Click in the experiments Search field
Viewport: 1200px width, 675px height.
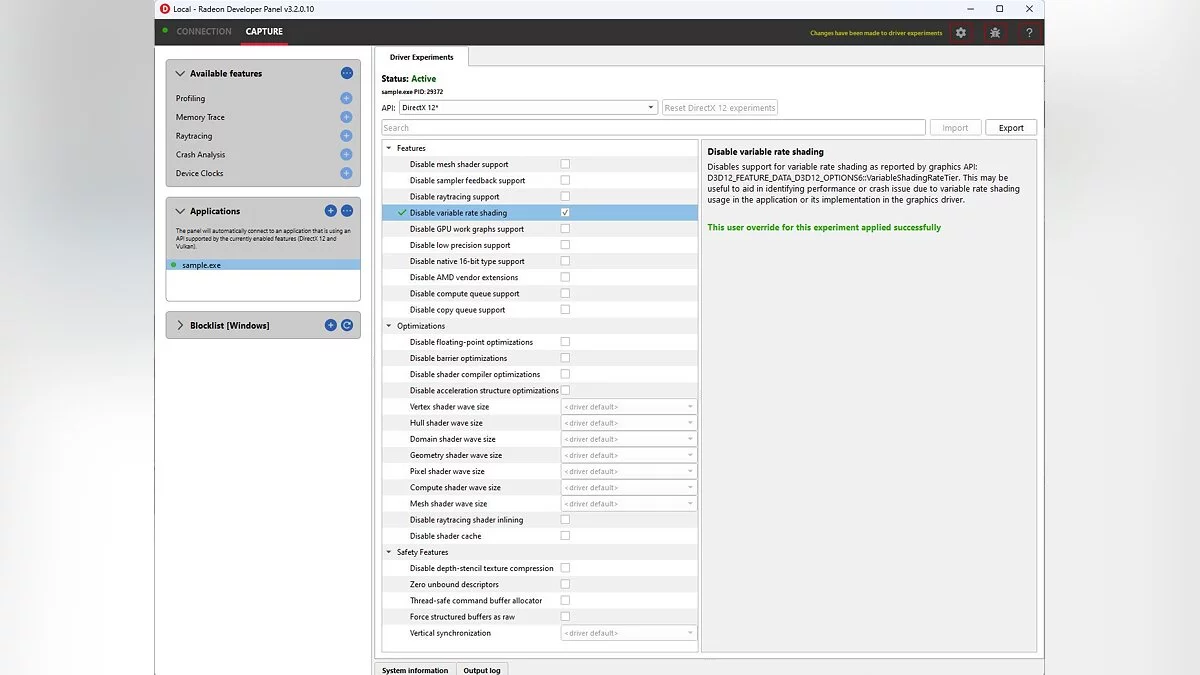[652, 128]
